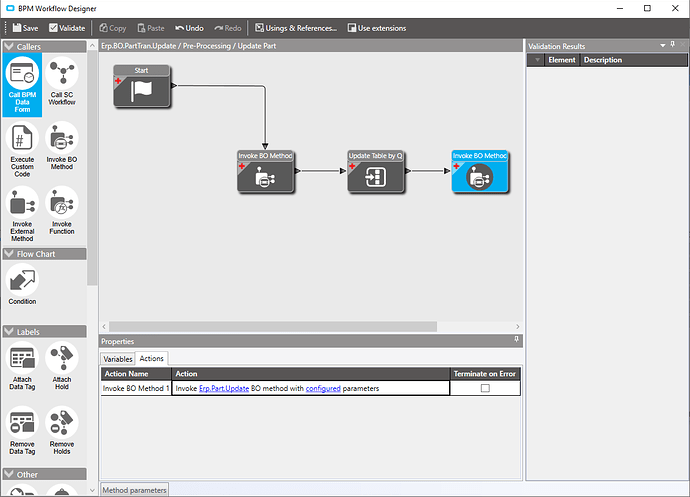This screenshot has width=690, height=497.
Task: Select the Invoke External Method item
Action: (22, 214)
